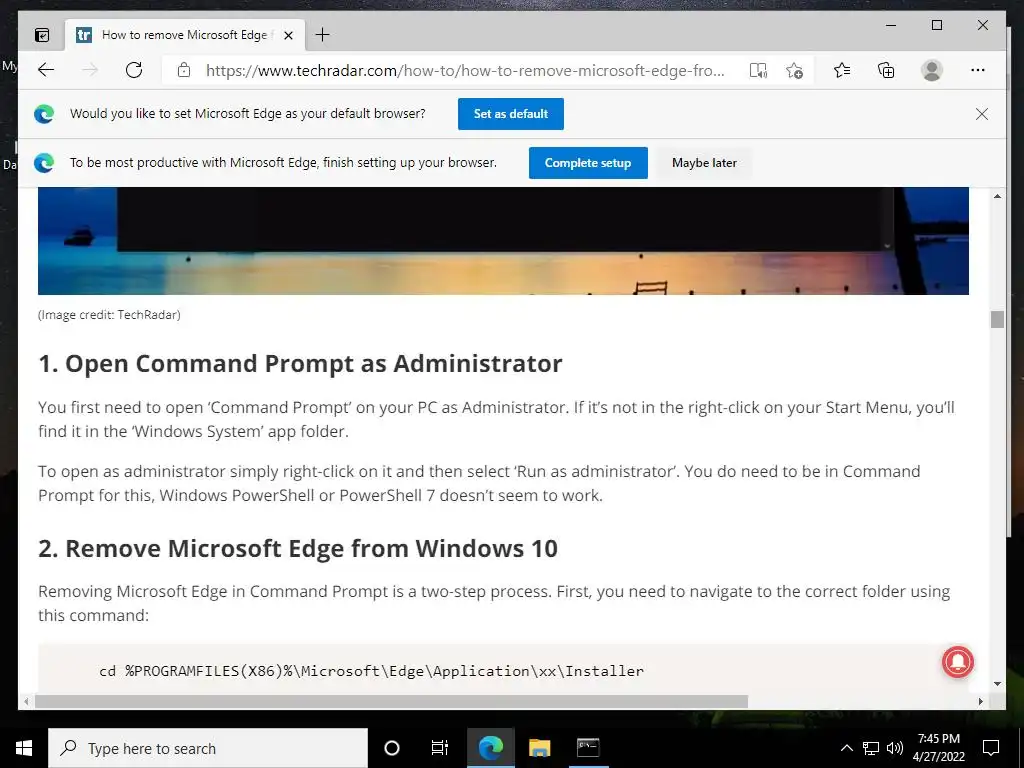Open Collections panel

886,70
